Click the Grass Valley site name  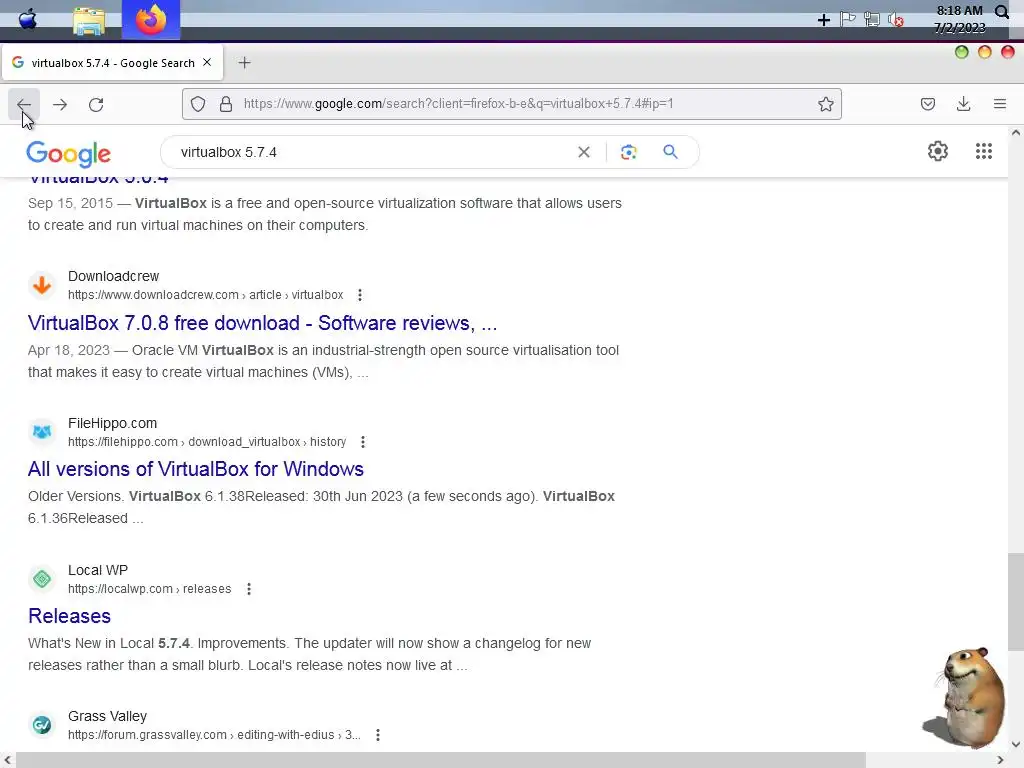pyautogui.click(x=107, y=716)
